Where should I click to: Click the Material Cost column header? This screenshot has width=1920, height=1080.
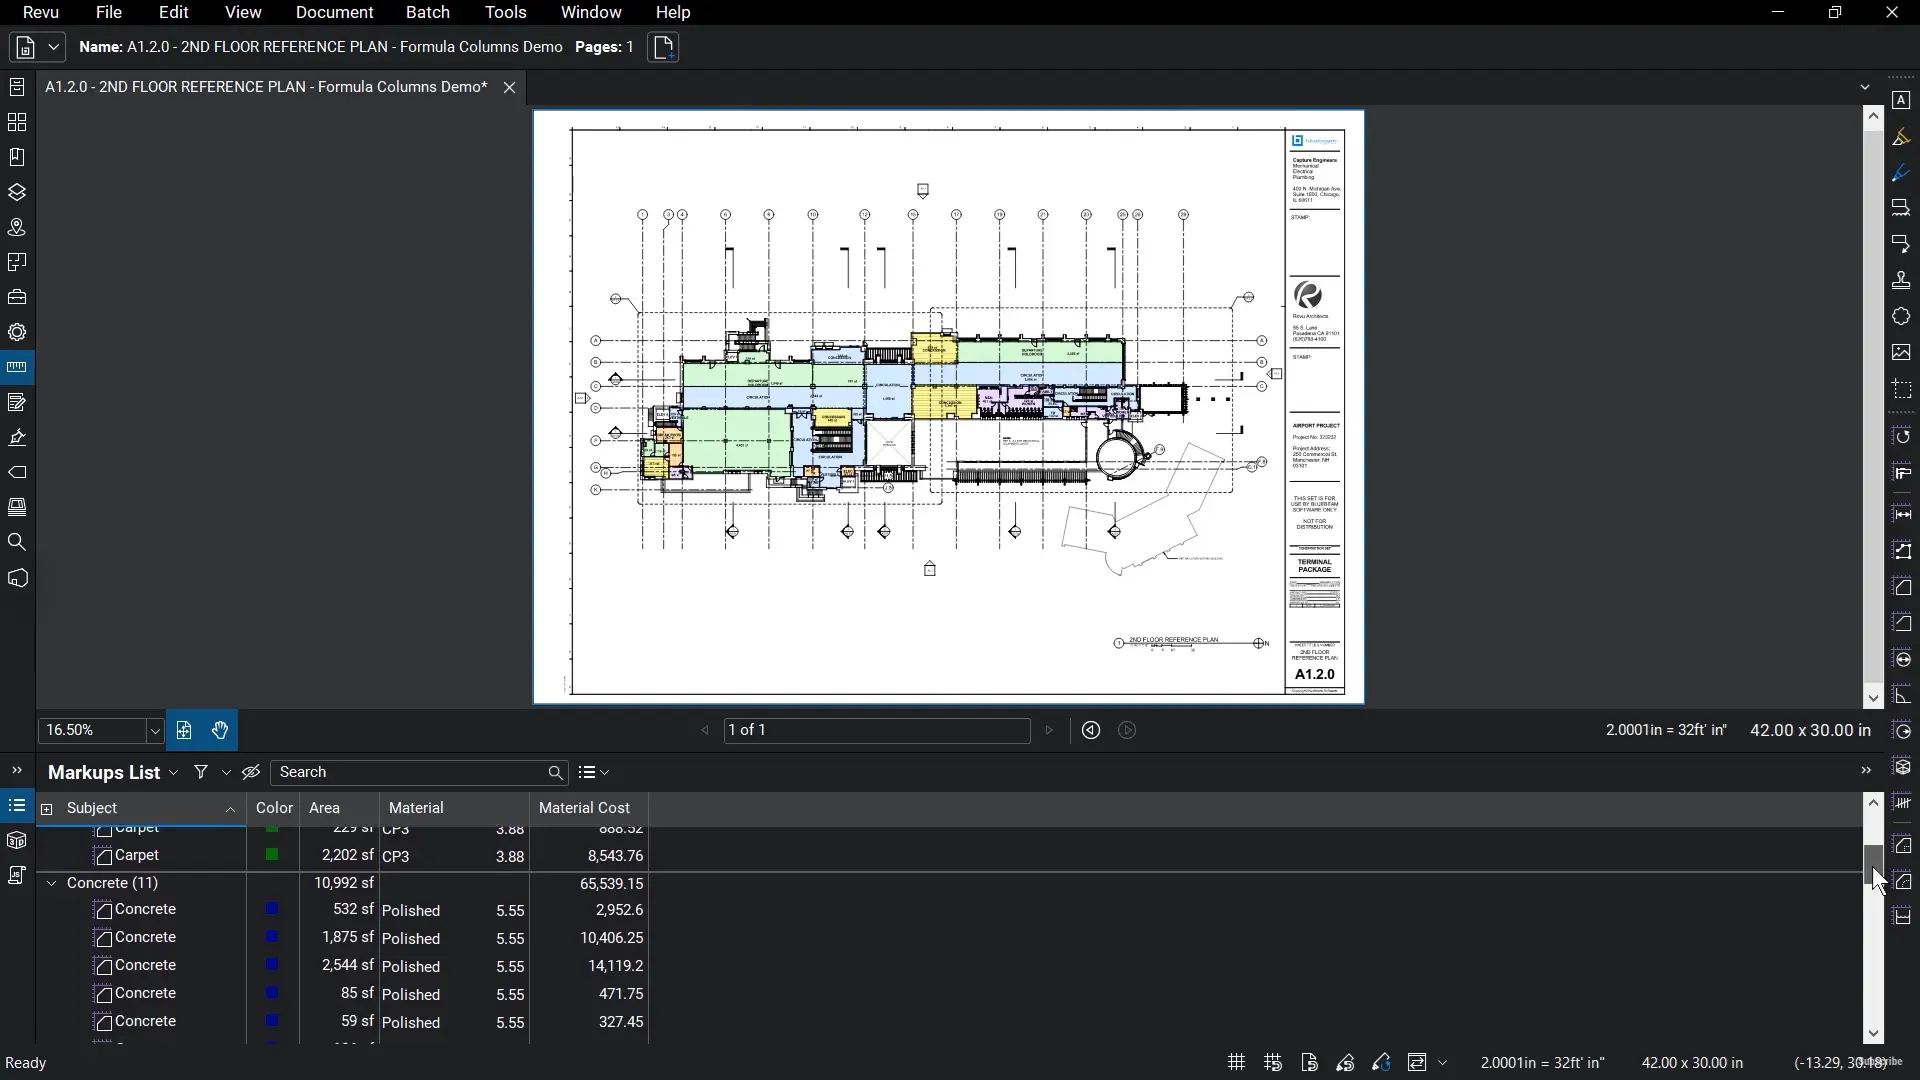point(584,808)
